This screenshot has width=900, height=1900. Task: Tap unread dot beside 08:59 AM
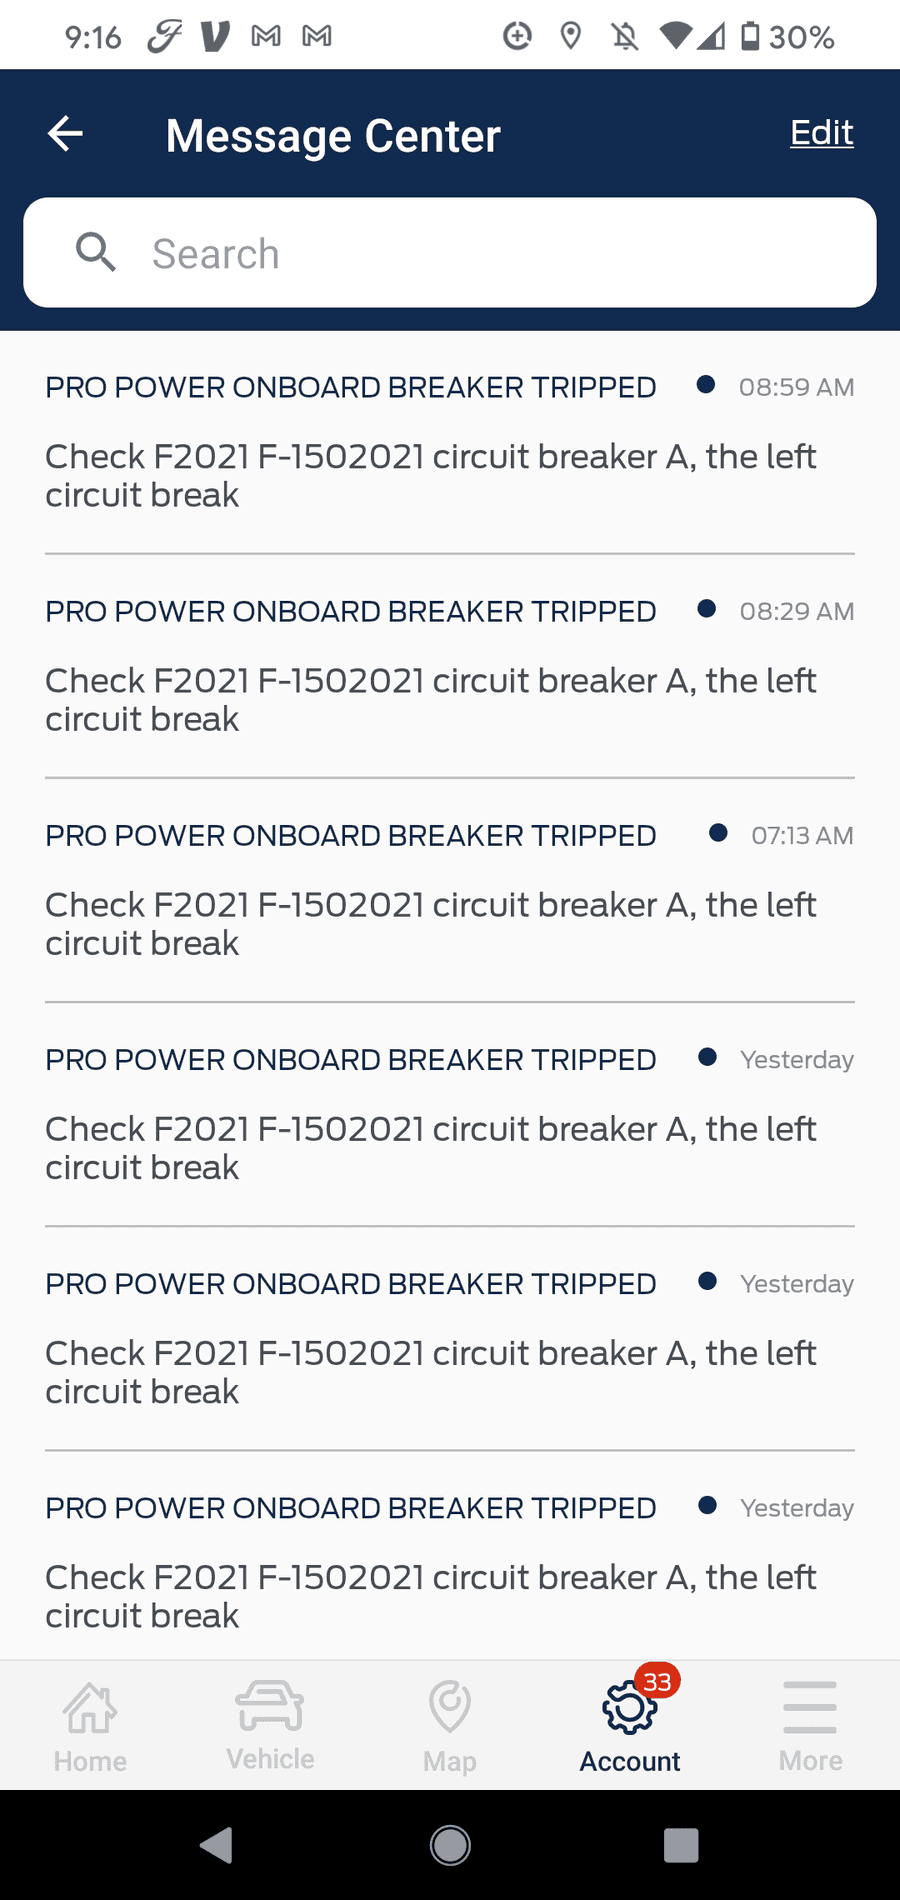[x=706, y=385]
